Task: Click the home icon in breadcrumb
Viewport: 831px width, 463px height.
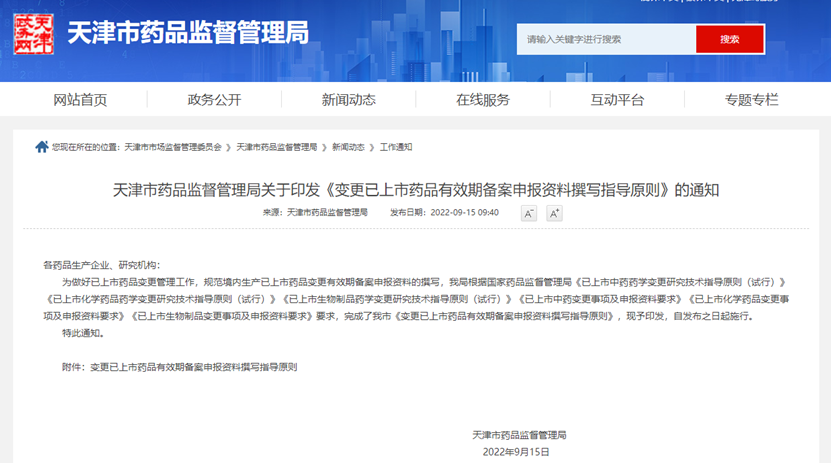Action: [x=41, y=147]
